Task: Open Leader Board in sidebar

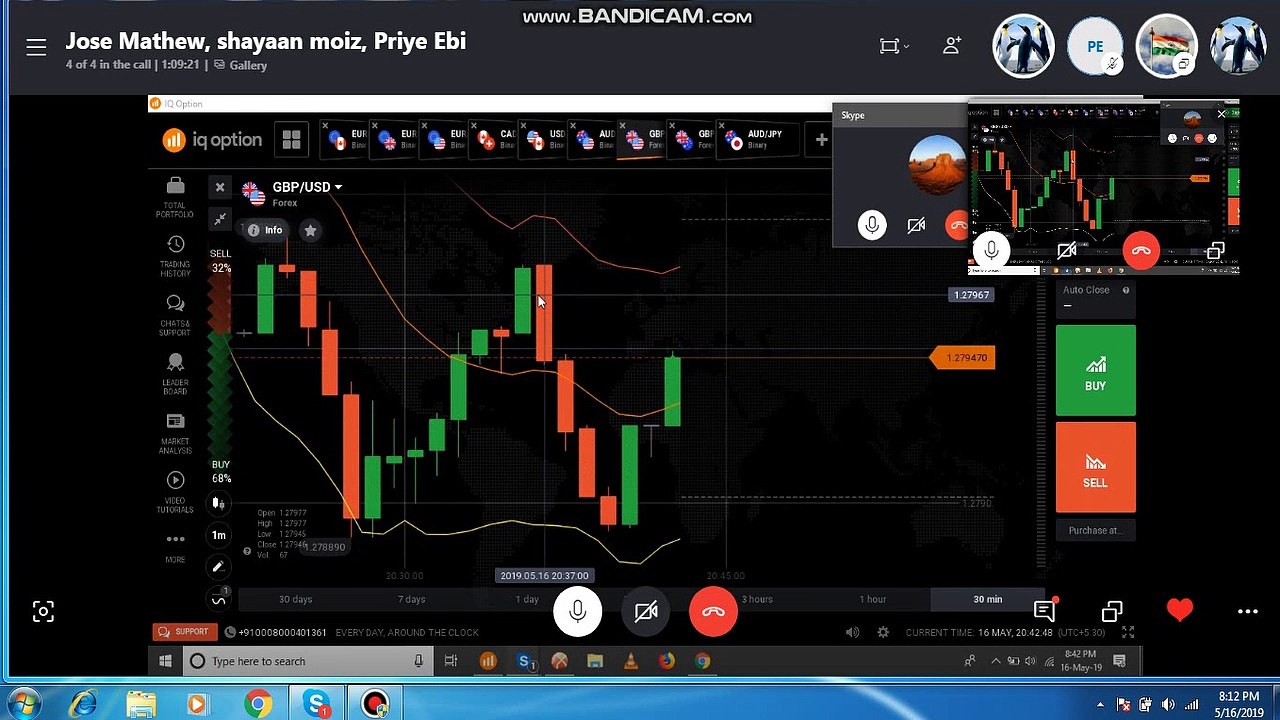Action: pyautogui.click(x=175, y=375)
